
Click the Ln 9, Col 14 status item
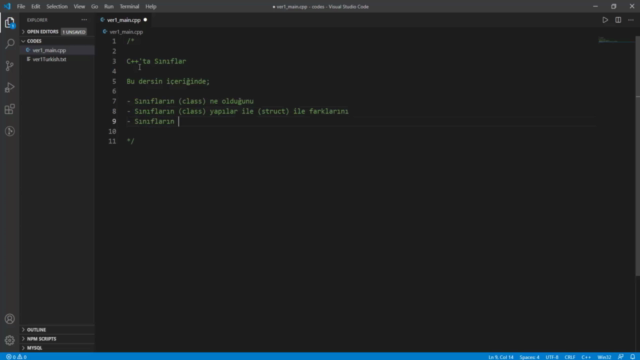[x=500, y=357]
